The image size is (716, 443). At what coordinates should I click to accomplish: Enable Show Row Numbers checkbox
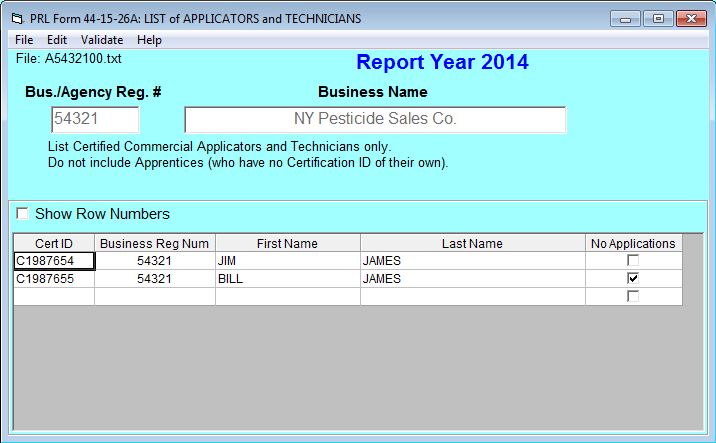click(23, 214)
